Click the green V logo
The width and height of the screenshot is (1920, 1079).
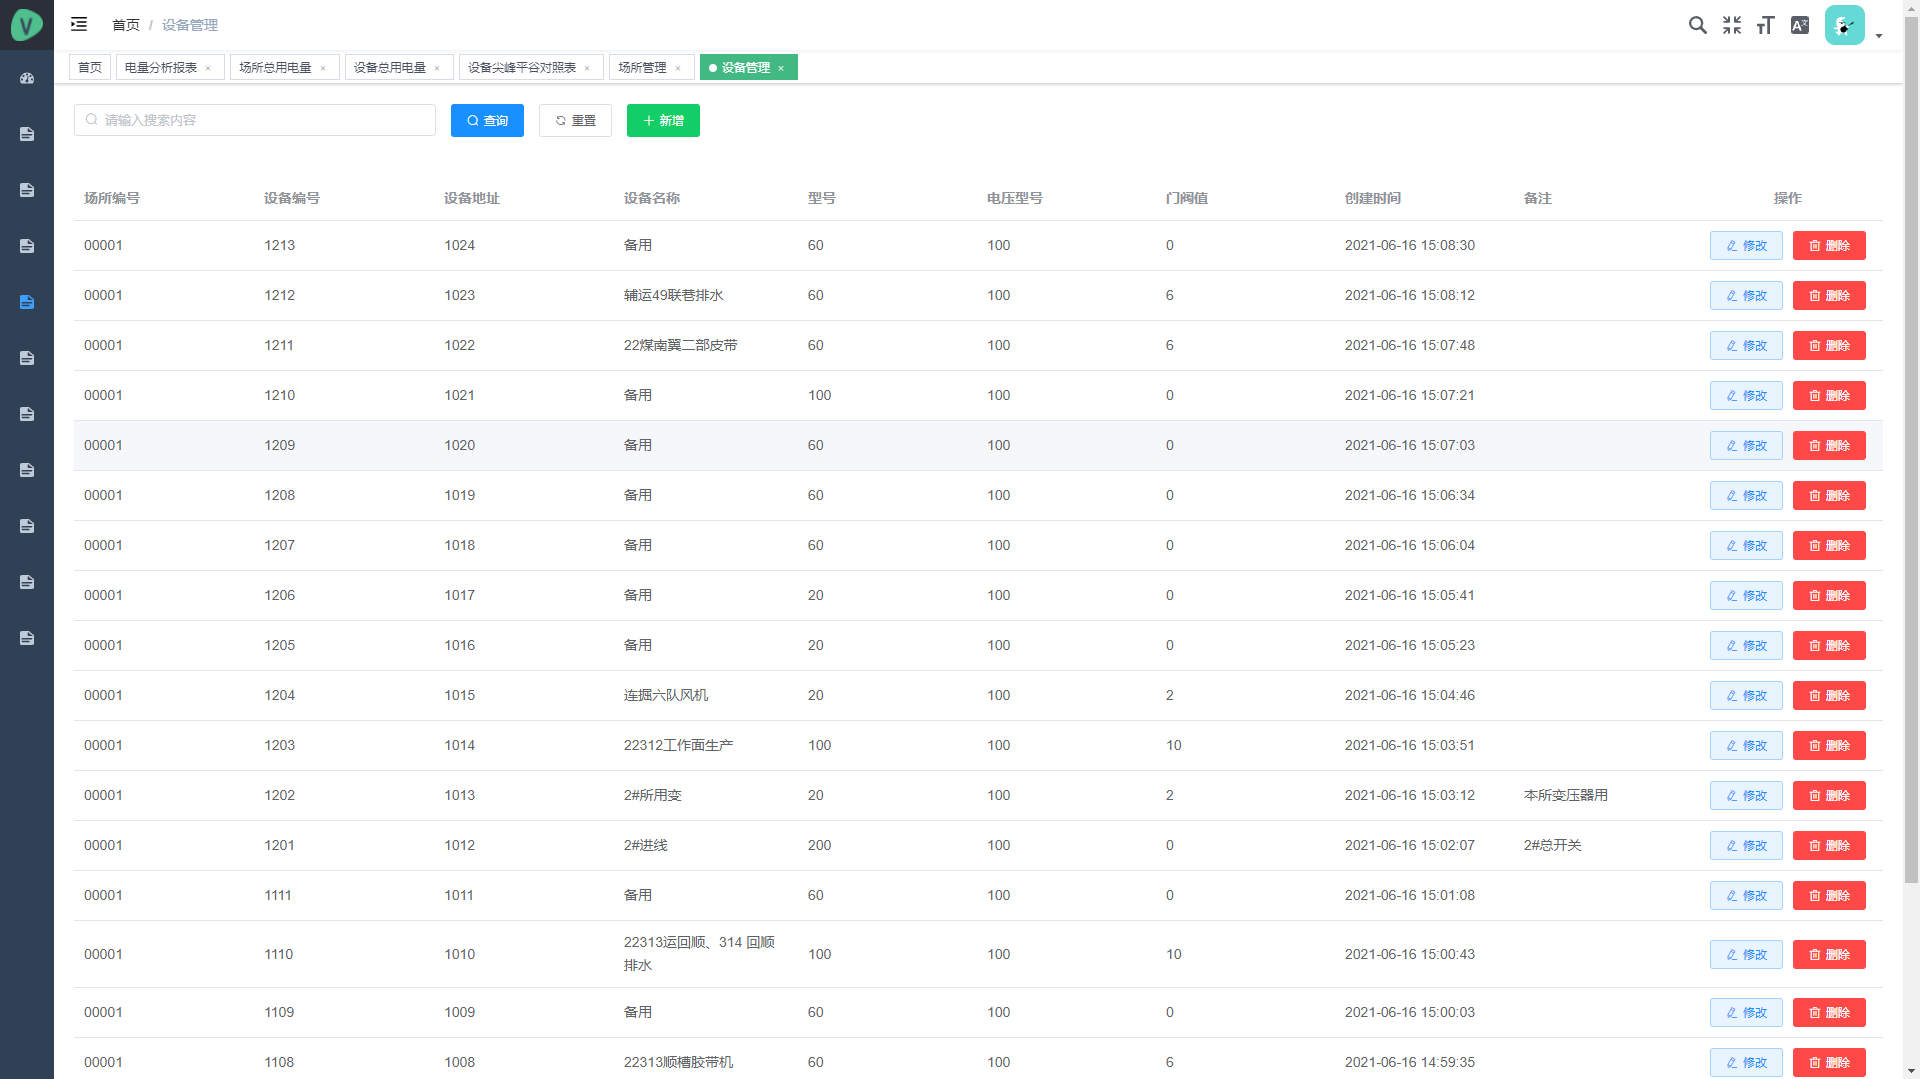(27, 25)
